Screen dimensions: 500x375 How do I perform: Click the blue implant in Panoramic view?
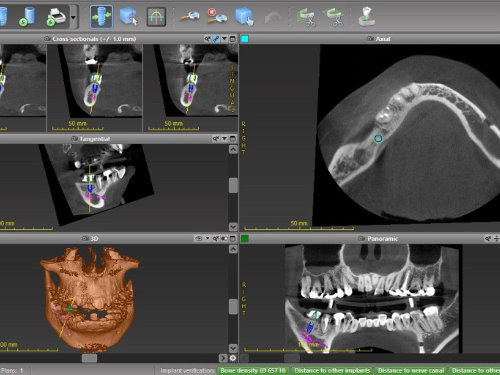(310, 328)
